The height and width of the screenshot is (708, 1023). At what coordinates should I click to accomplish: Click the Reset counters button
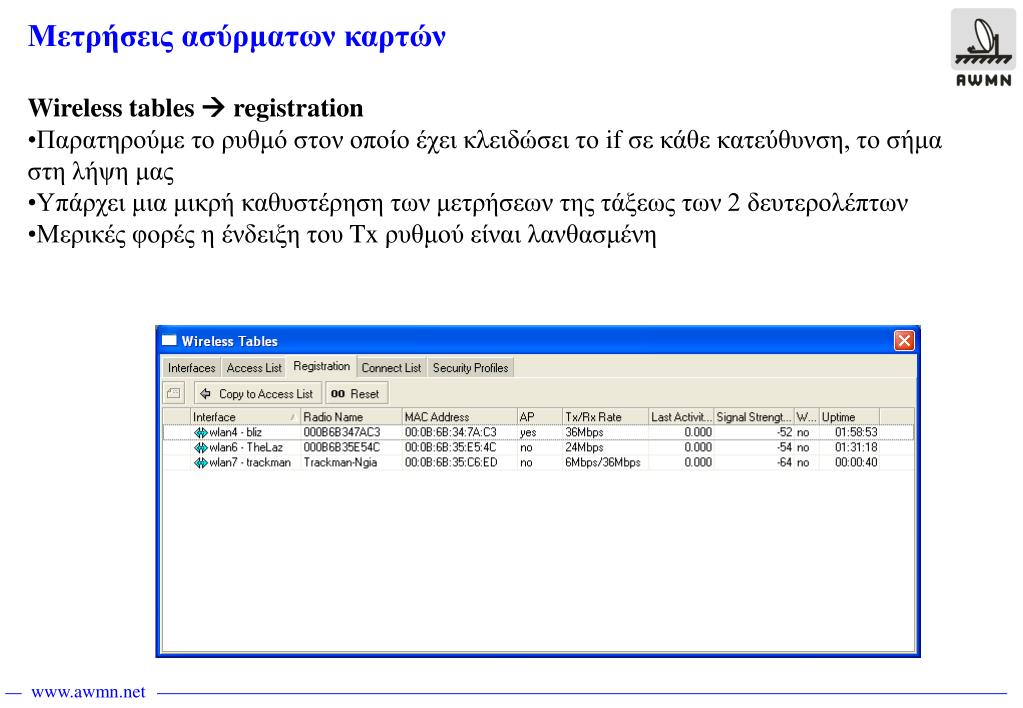(356, 393)
